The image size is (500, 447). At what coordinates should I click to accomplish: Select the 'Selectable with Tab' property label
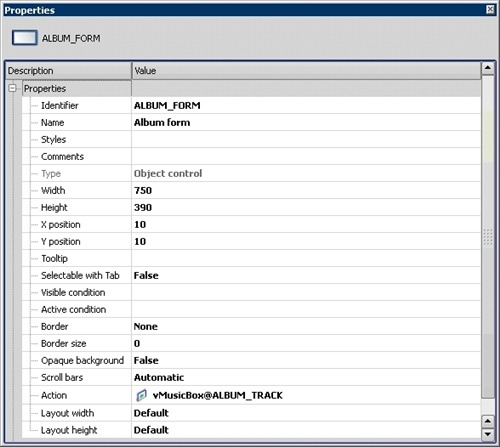80,275
